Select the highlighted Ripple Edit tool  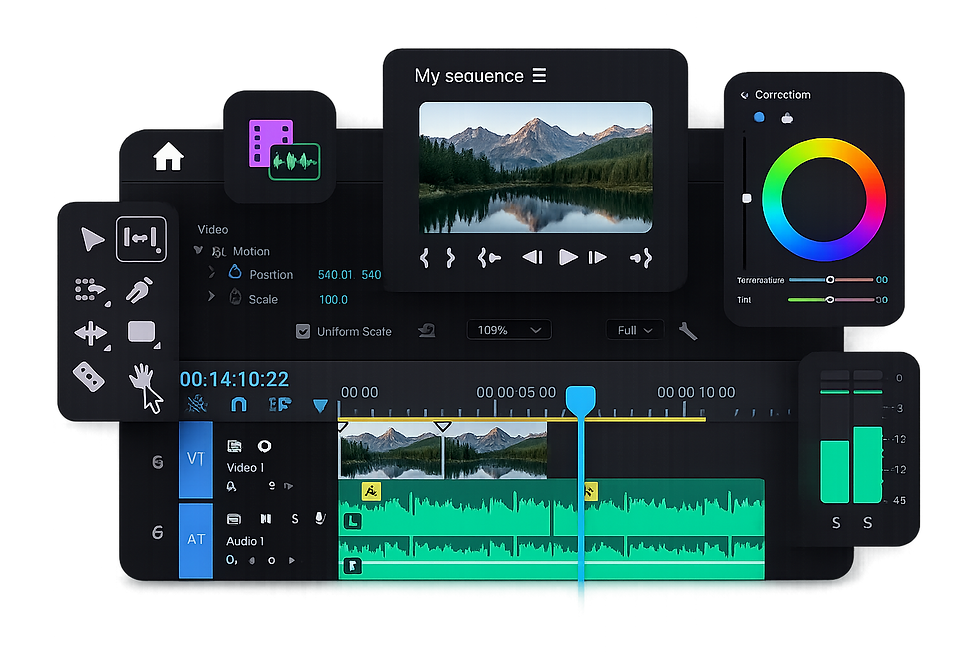[x=141, y=239]
